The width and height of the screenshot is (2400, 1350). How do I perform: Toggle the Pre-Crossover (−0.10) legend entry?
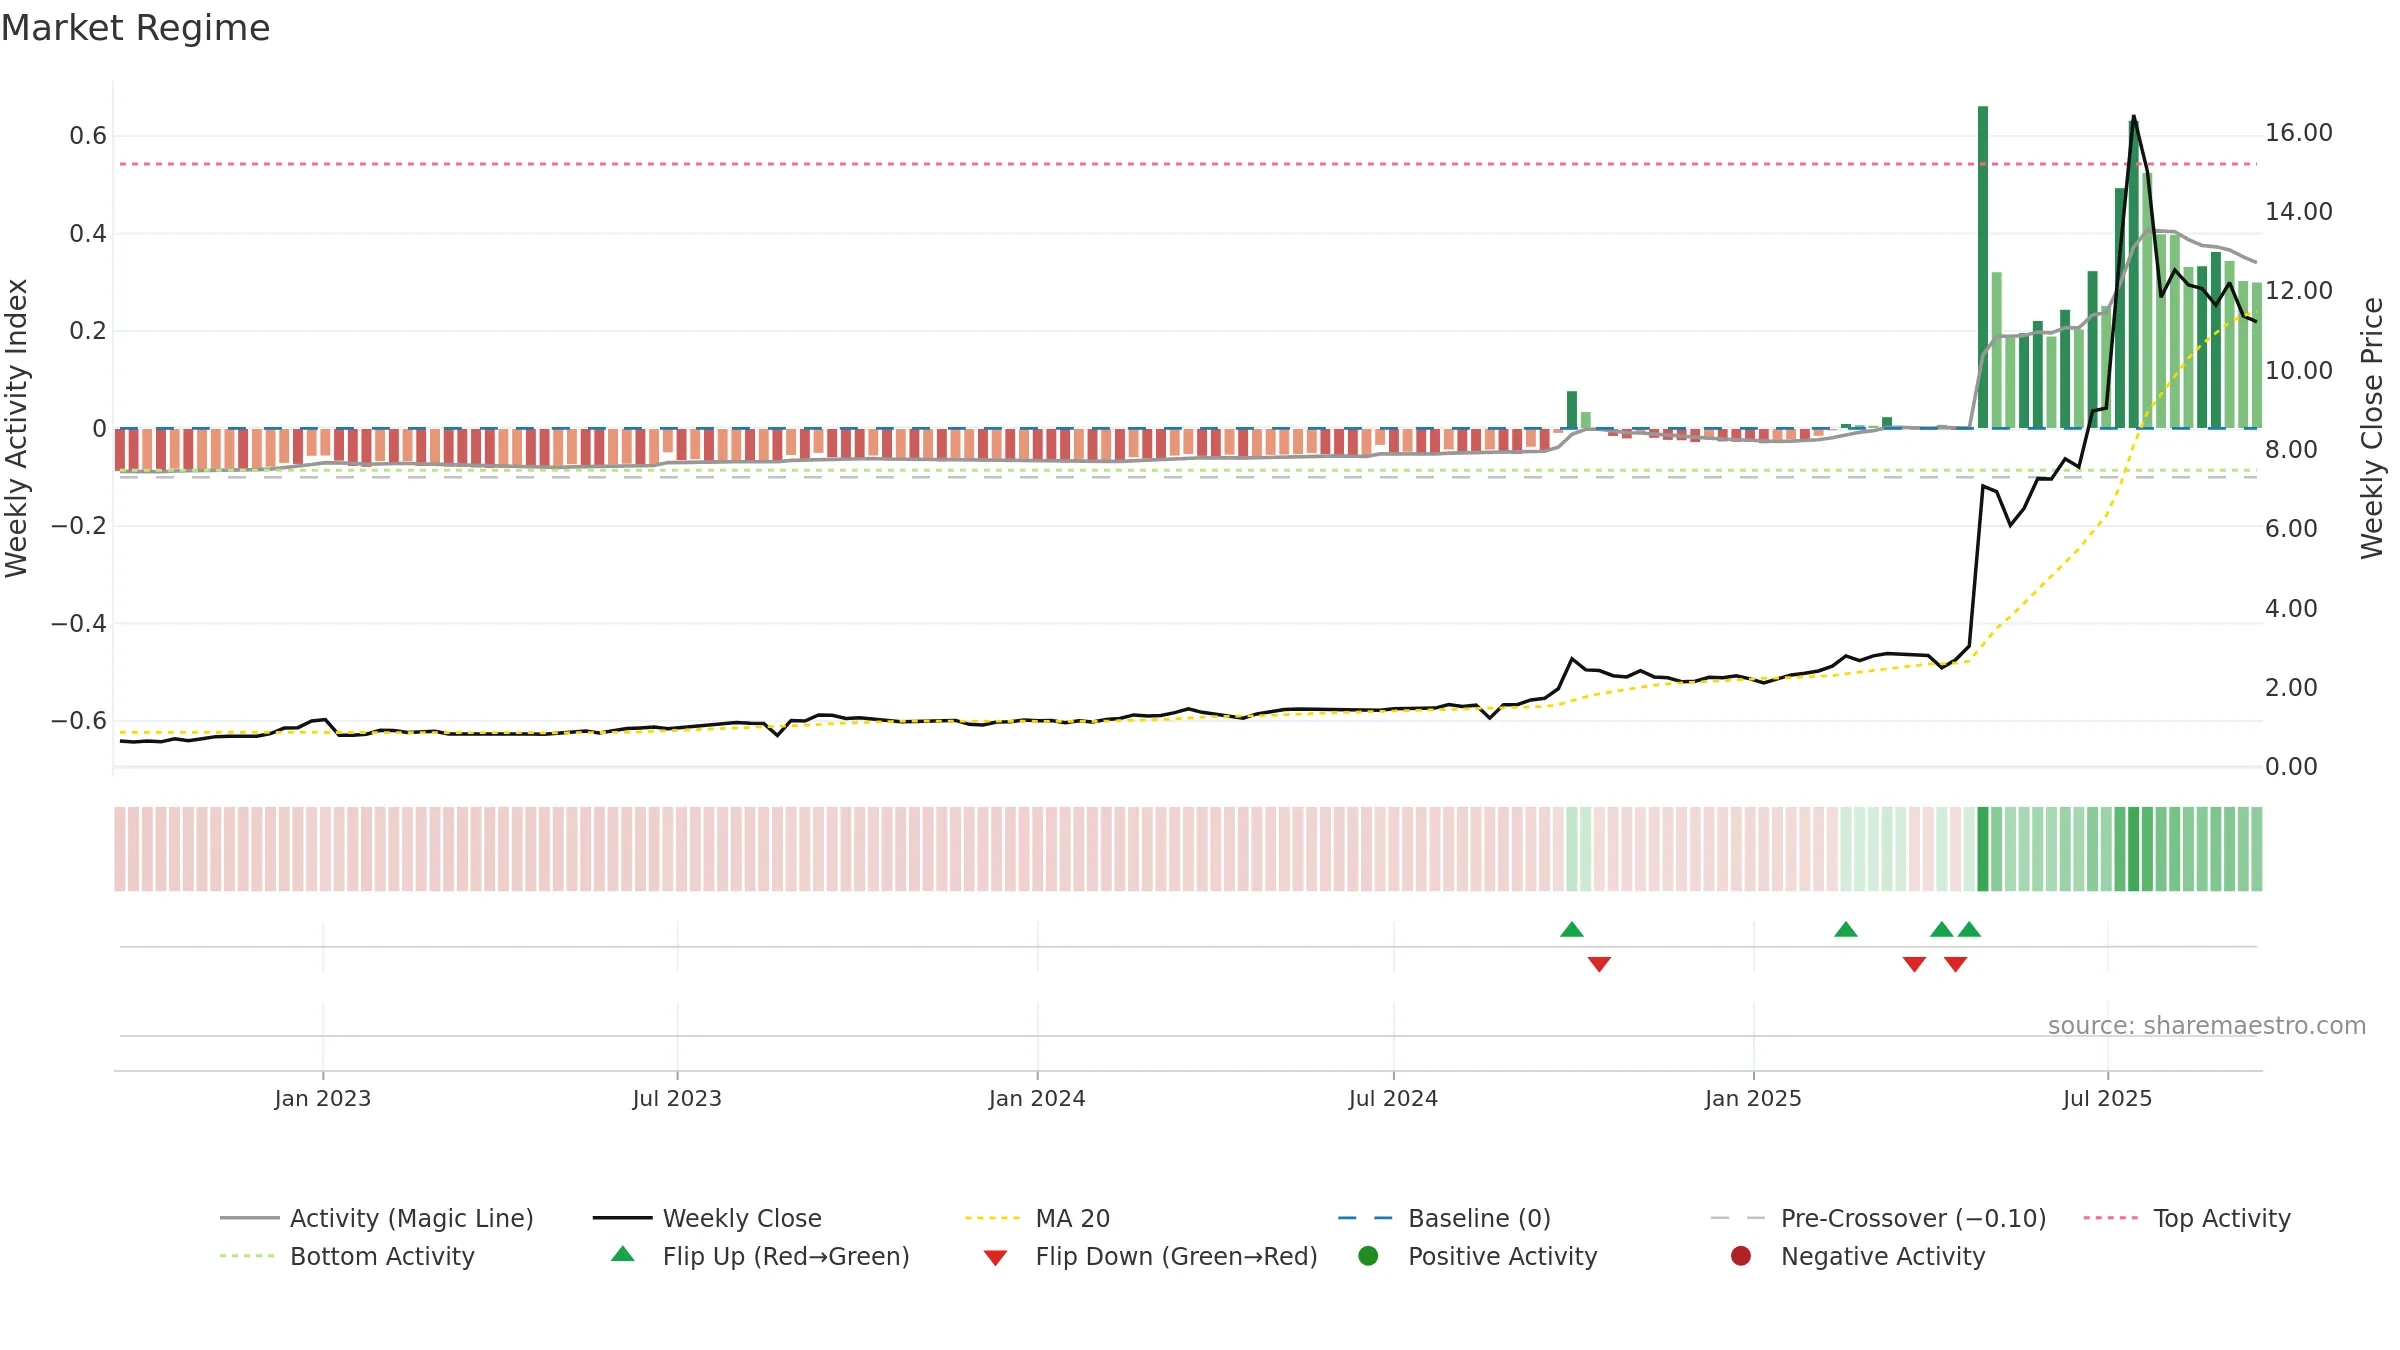(x=1879, y=1218)
